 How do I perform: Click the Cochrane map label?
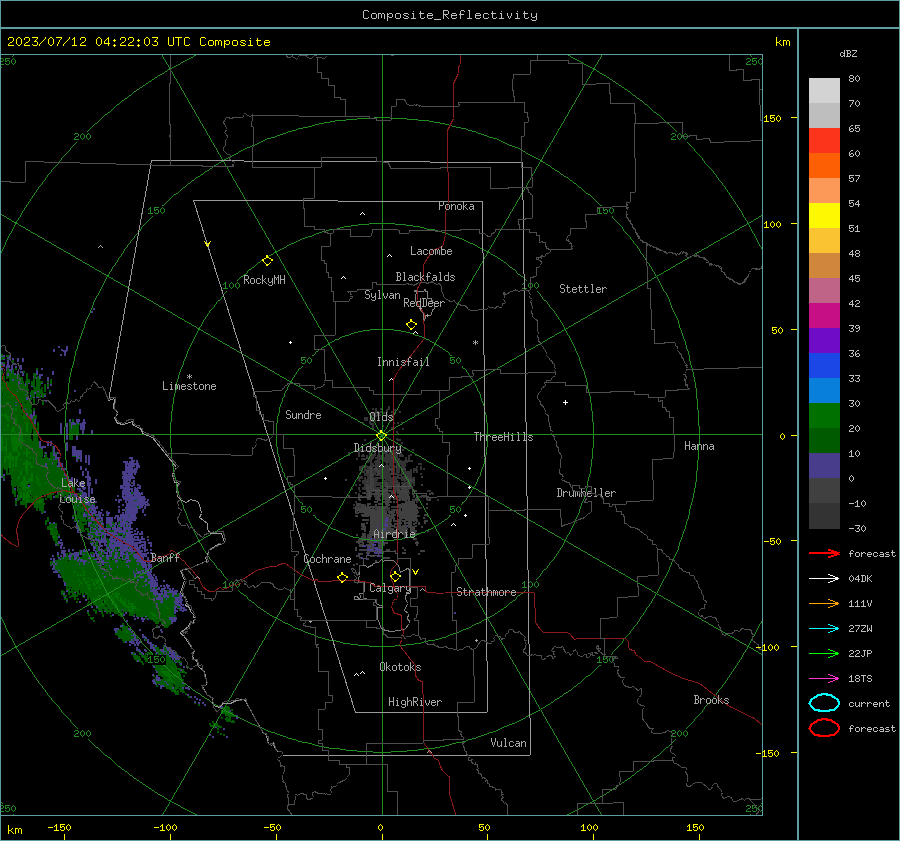[327, 559]
